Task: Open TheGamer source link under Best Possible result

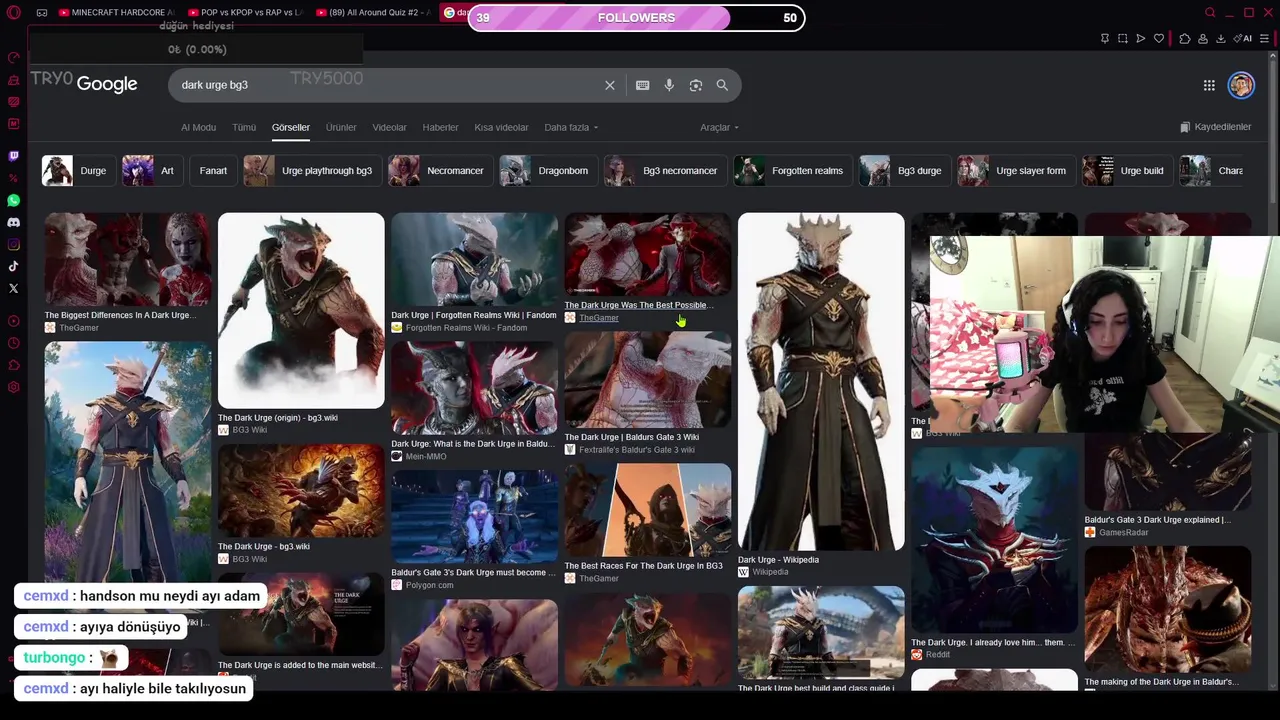Action: tap(599, 318)
